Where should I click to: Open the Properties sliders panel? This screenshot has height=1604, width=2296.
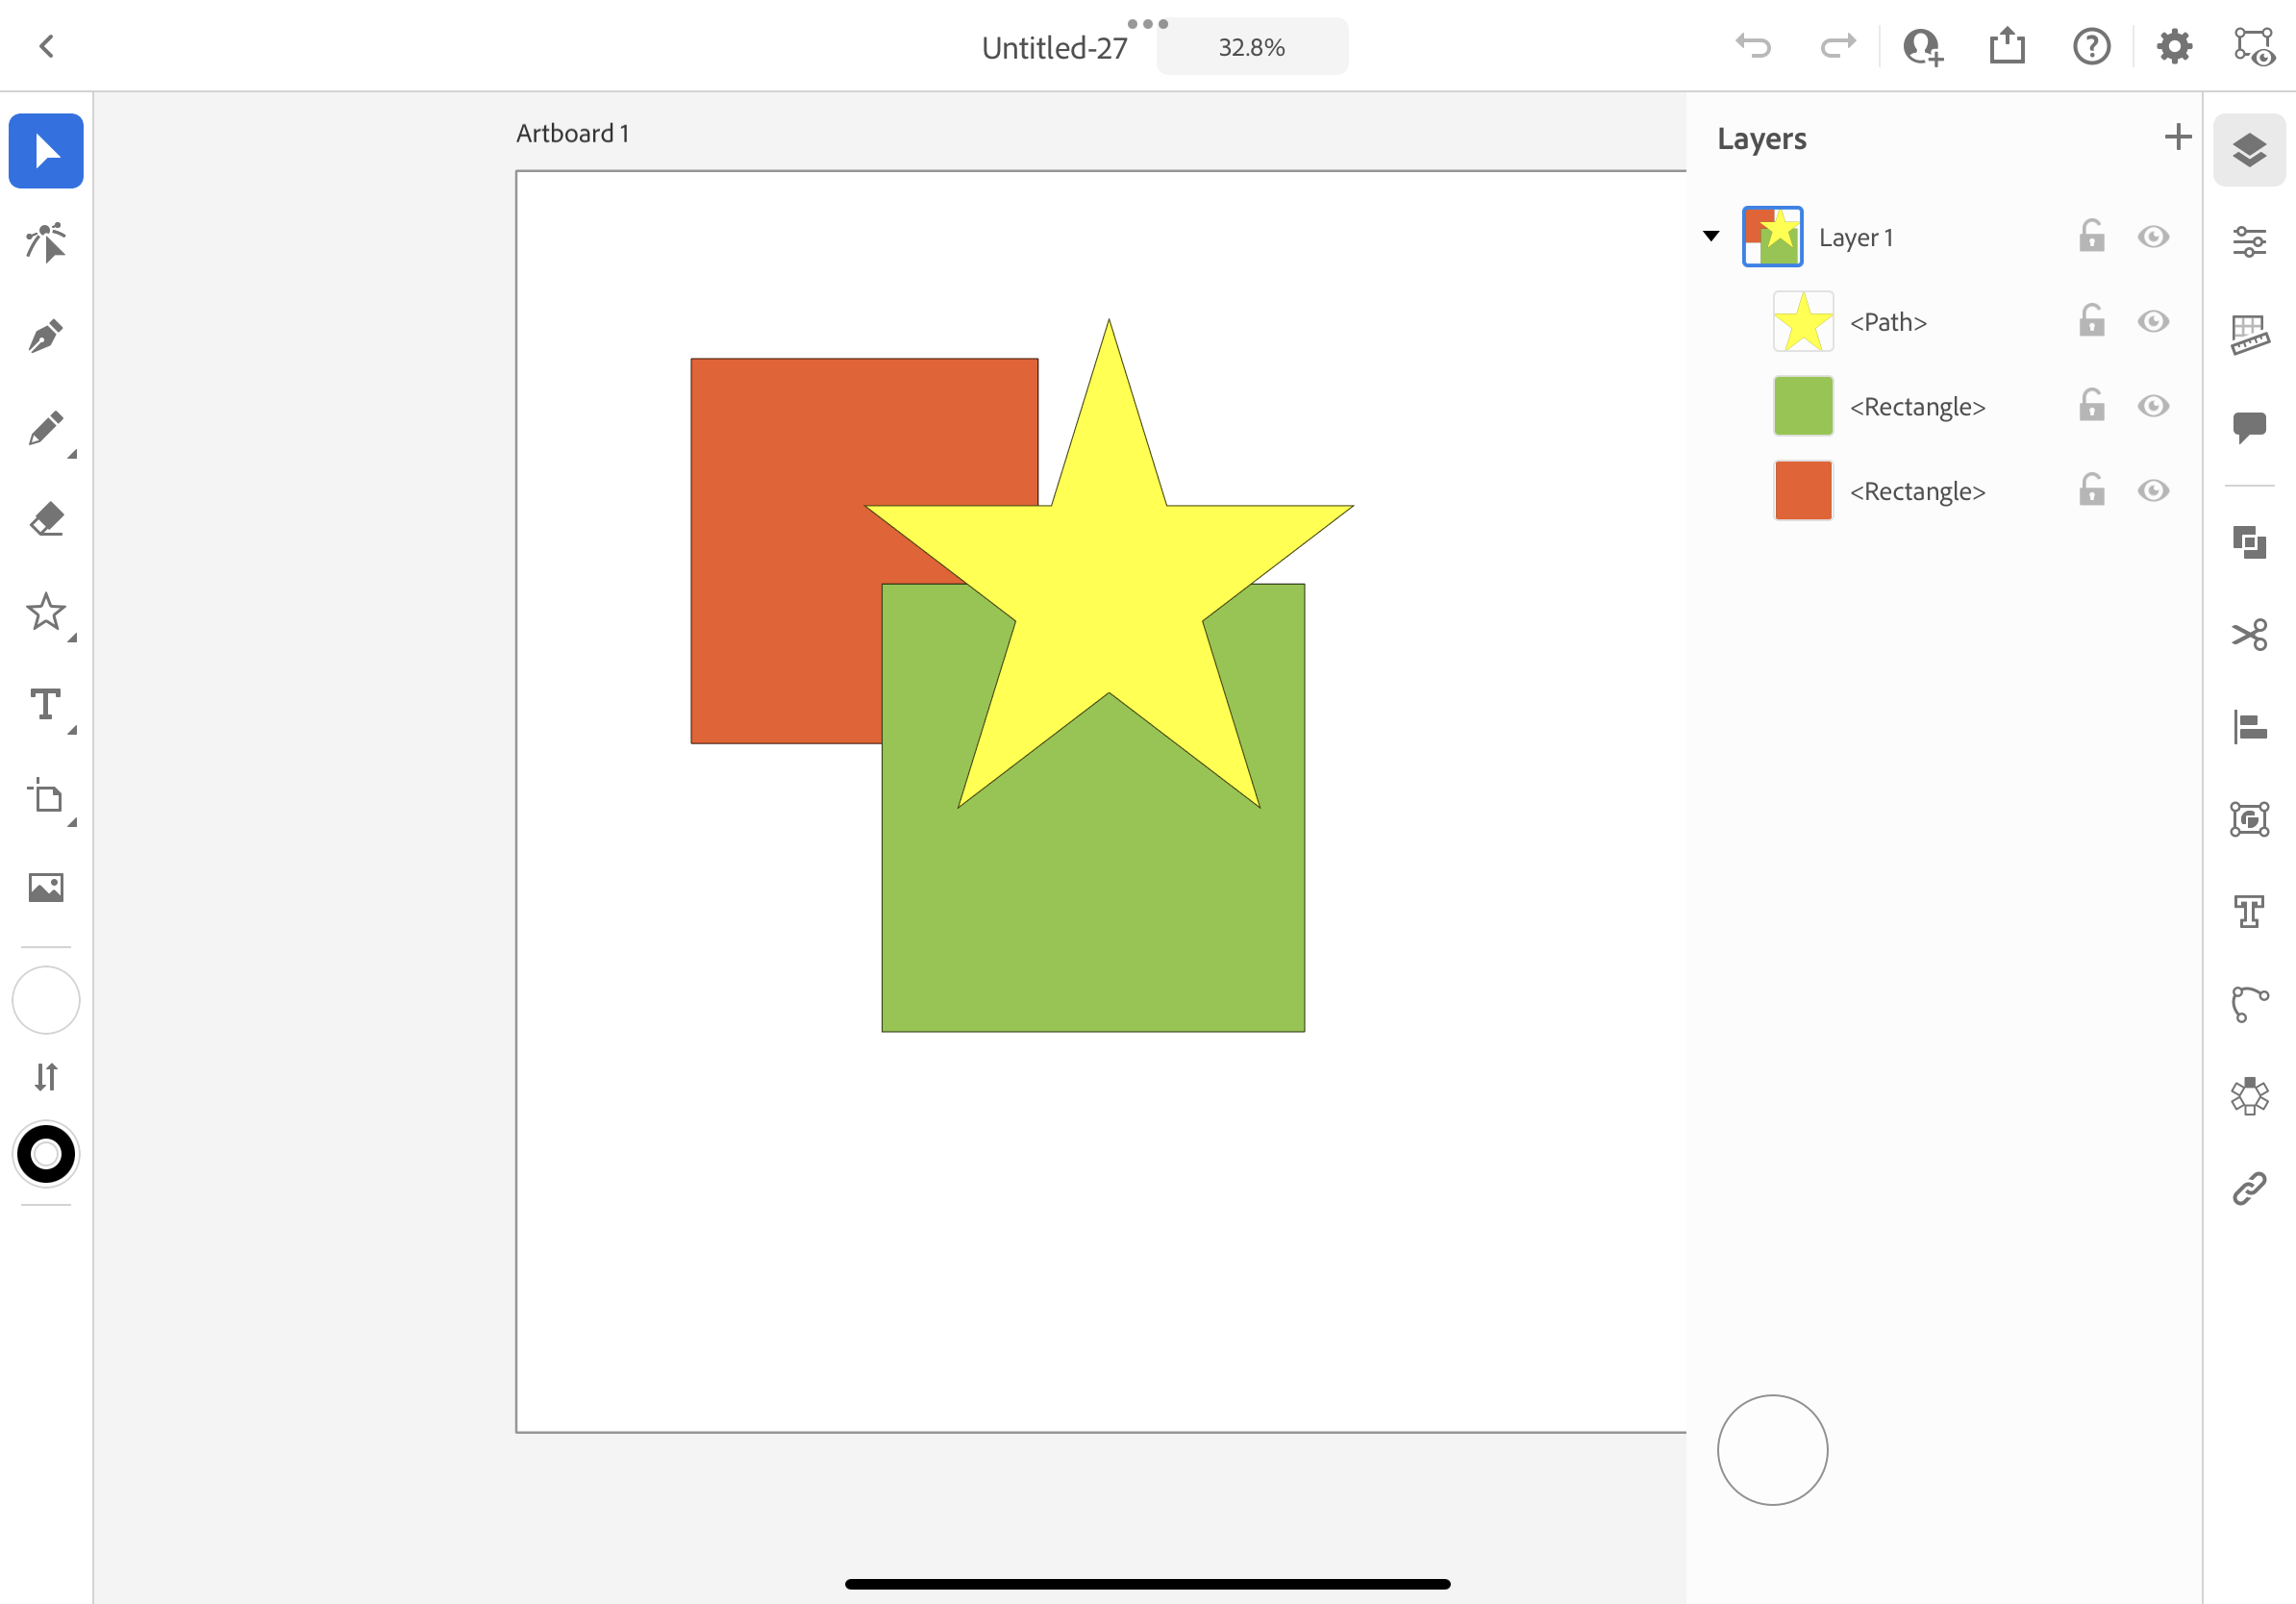tap(2249, 242)
